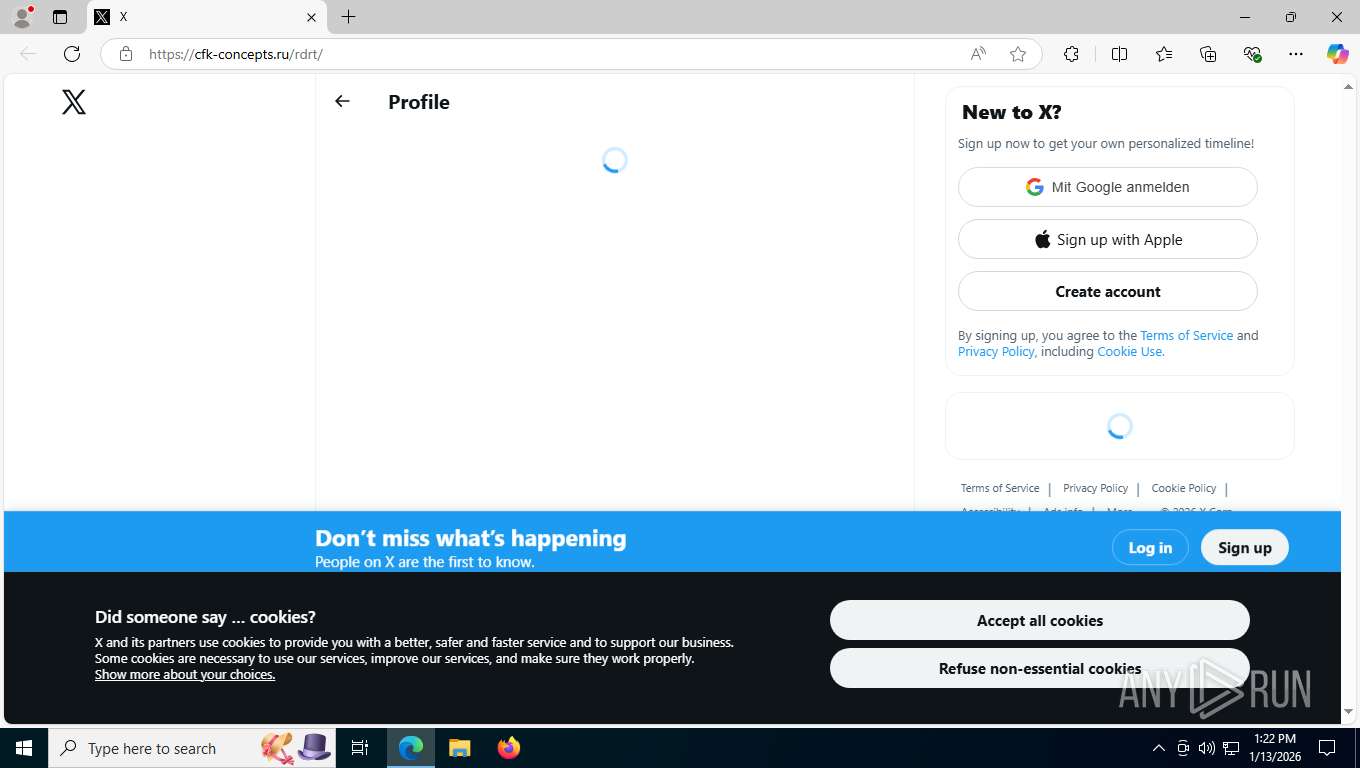This screenshot has width=1360, height=768.
Task: Open a new tab
Action: 348,17
